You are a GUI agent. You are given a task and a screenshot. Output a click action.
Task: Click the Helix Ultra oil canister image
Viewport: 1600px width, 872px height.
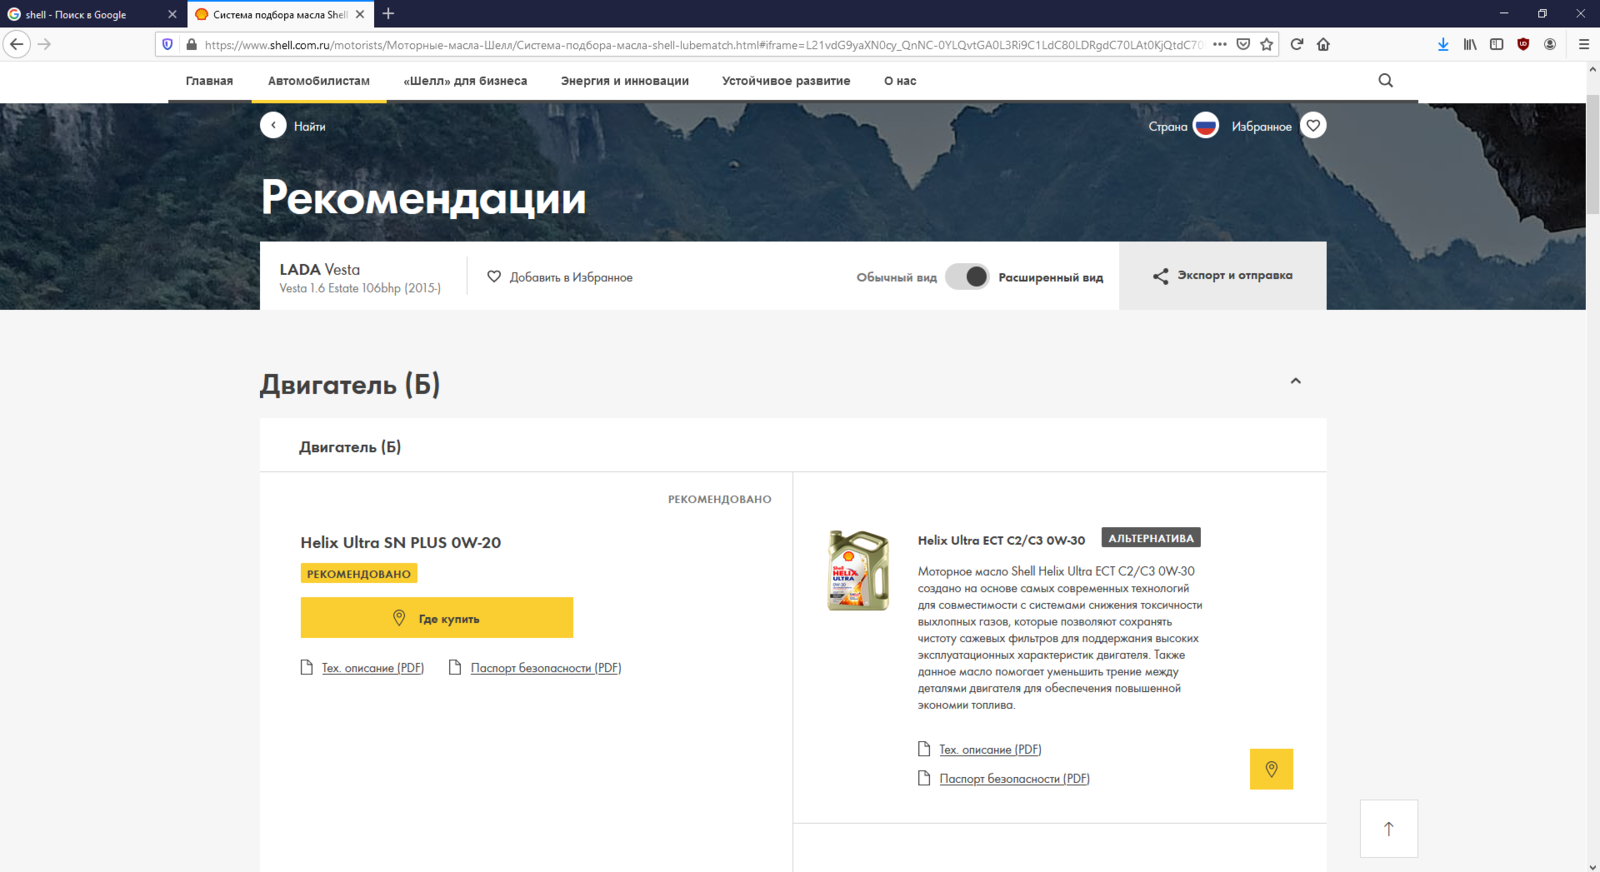pos(858,570)
